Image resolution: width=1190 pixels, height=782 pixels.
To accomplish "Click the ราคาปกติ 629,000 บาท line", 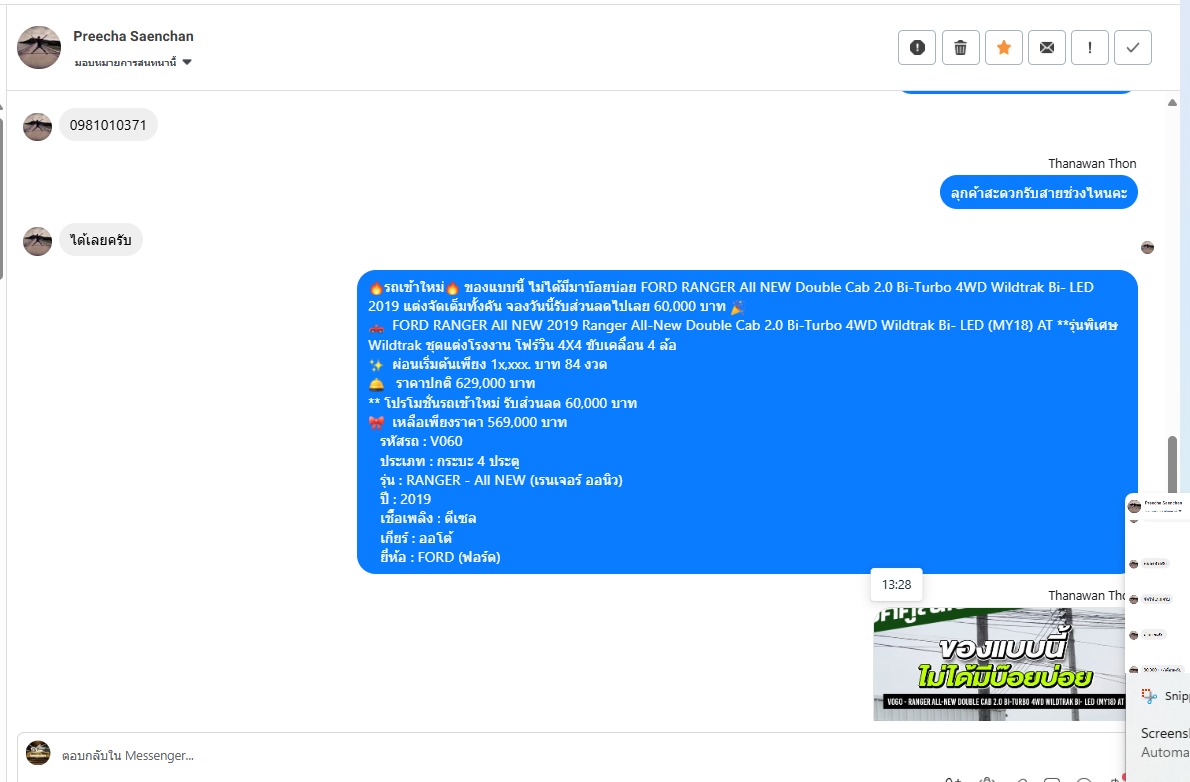I will pos(465,383).
